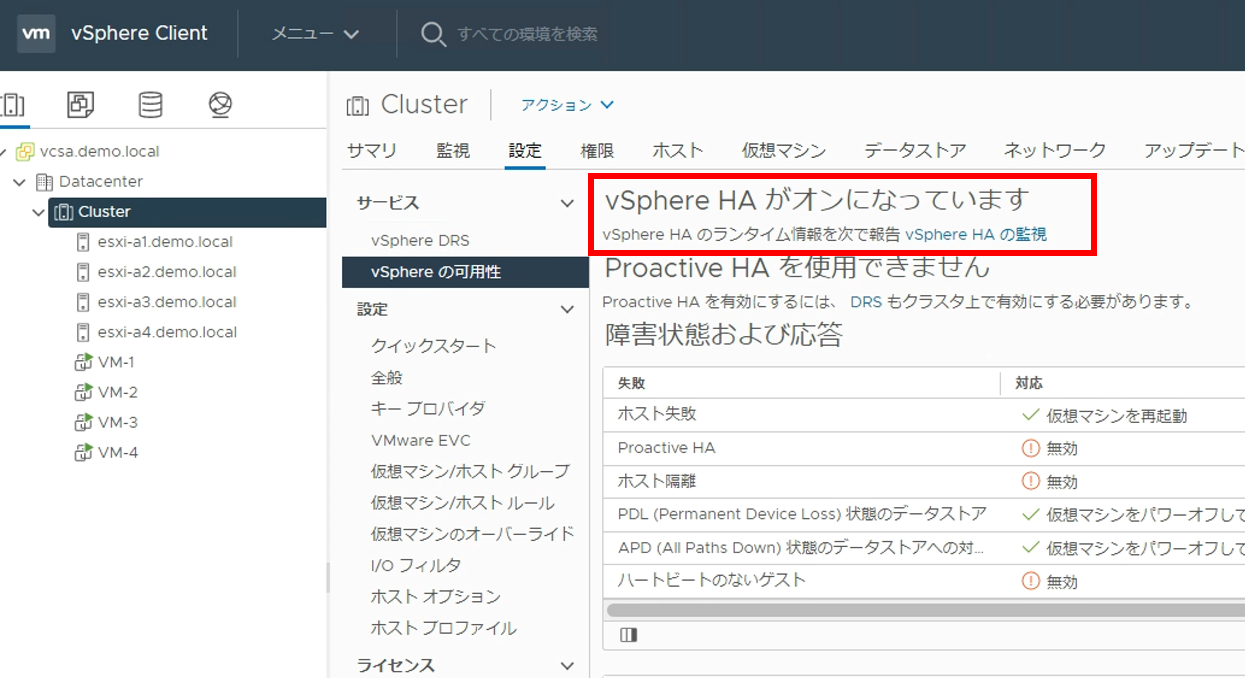
Task: Open VMware EVC settings
Action: tap(420, 440)
